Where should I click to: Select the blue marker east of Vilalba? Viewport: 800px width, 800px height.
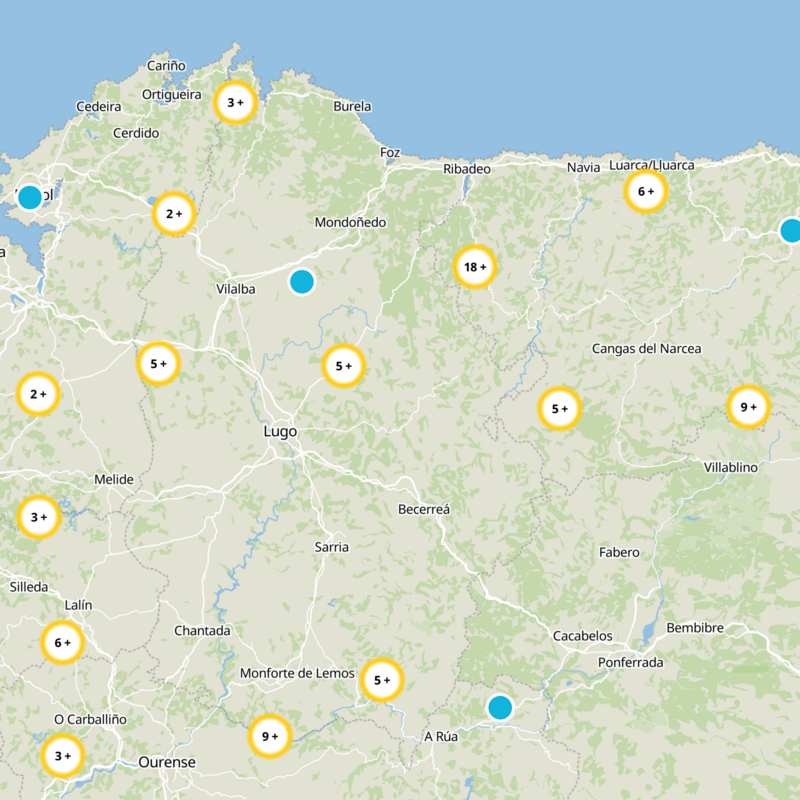302,282
